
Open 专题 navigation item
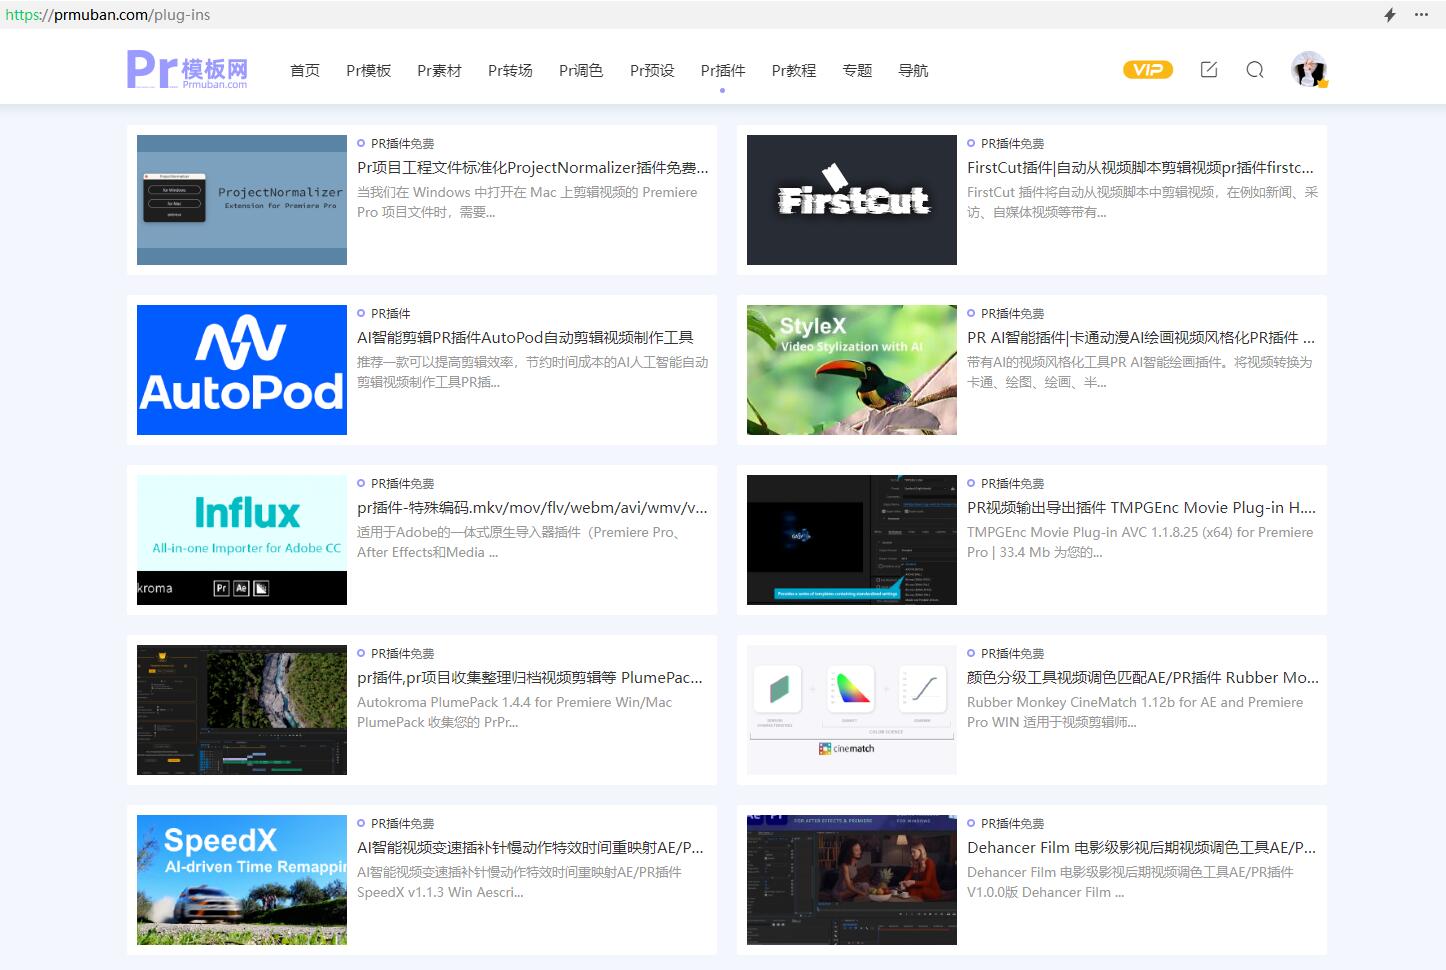click(x=857, y=70)
